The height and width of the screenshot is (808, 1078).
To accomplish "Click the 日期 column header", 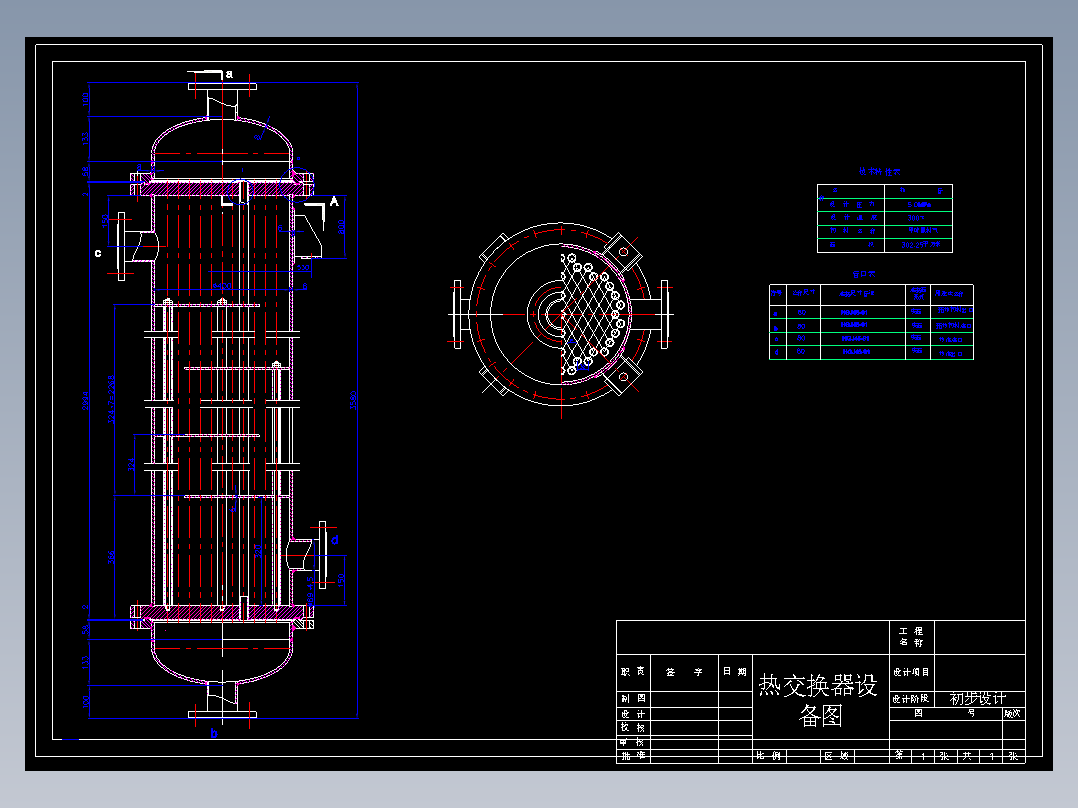I will coord(735,672).
